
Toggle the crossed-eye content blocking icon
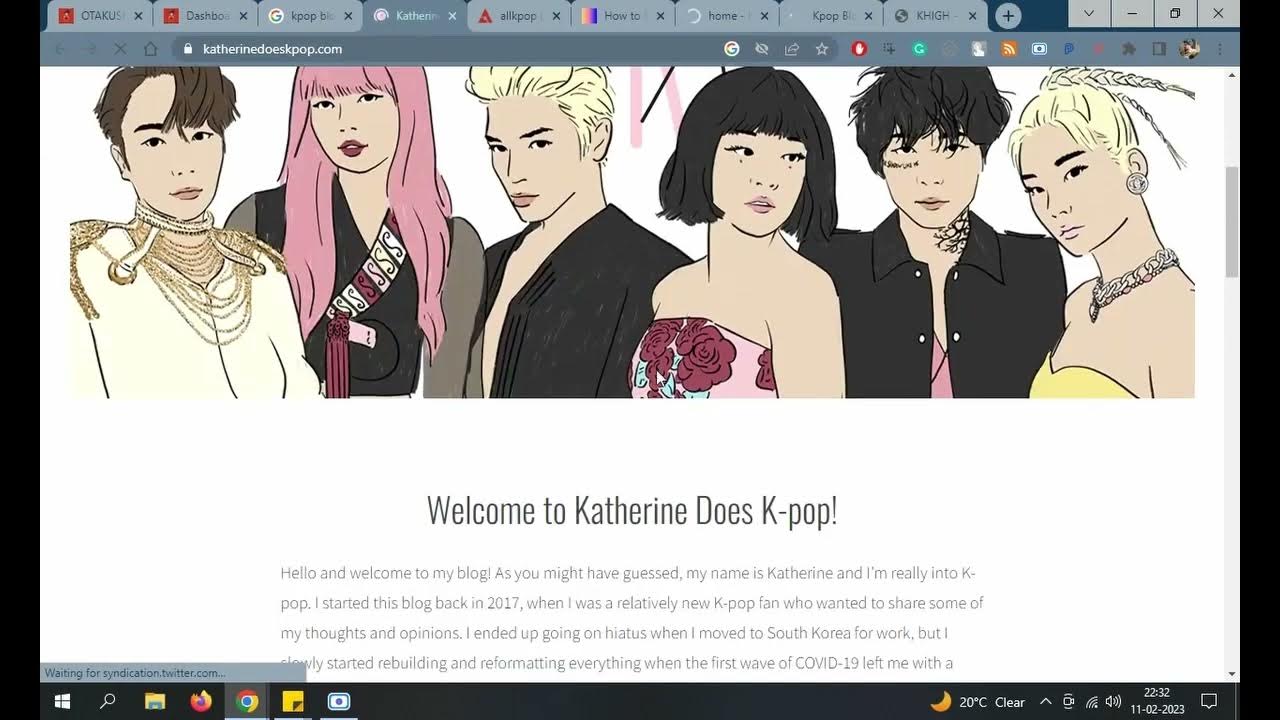(x=760, y=48)
